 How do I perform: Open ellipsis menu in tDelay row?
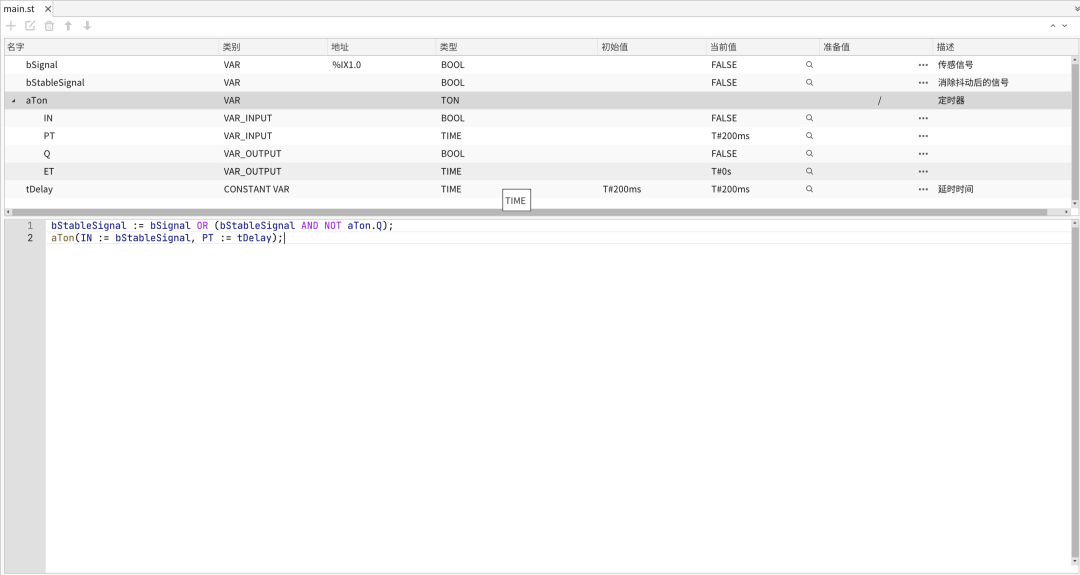click(923, 189)
